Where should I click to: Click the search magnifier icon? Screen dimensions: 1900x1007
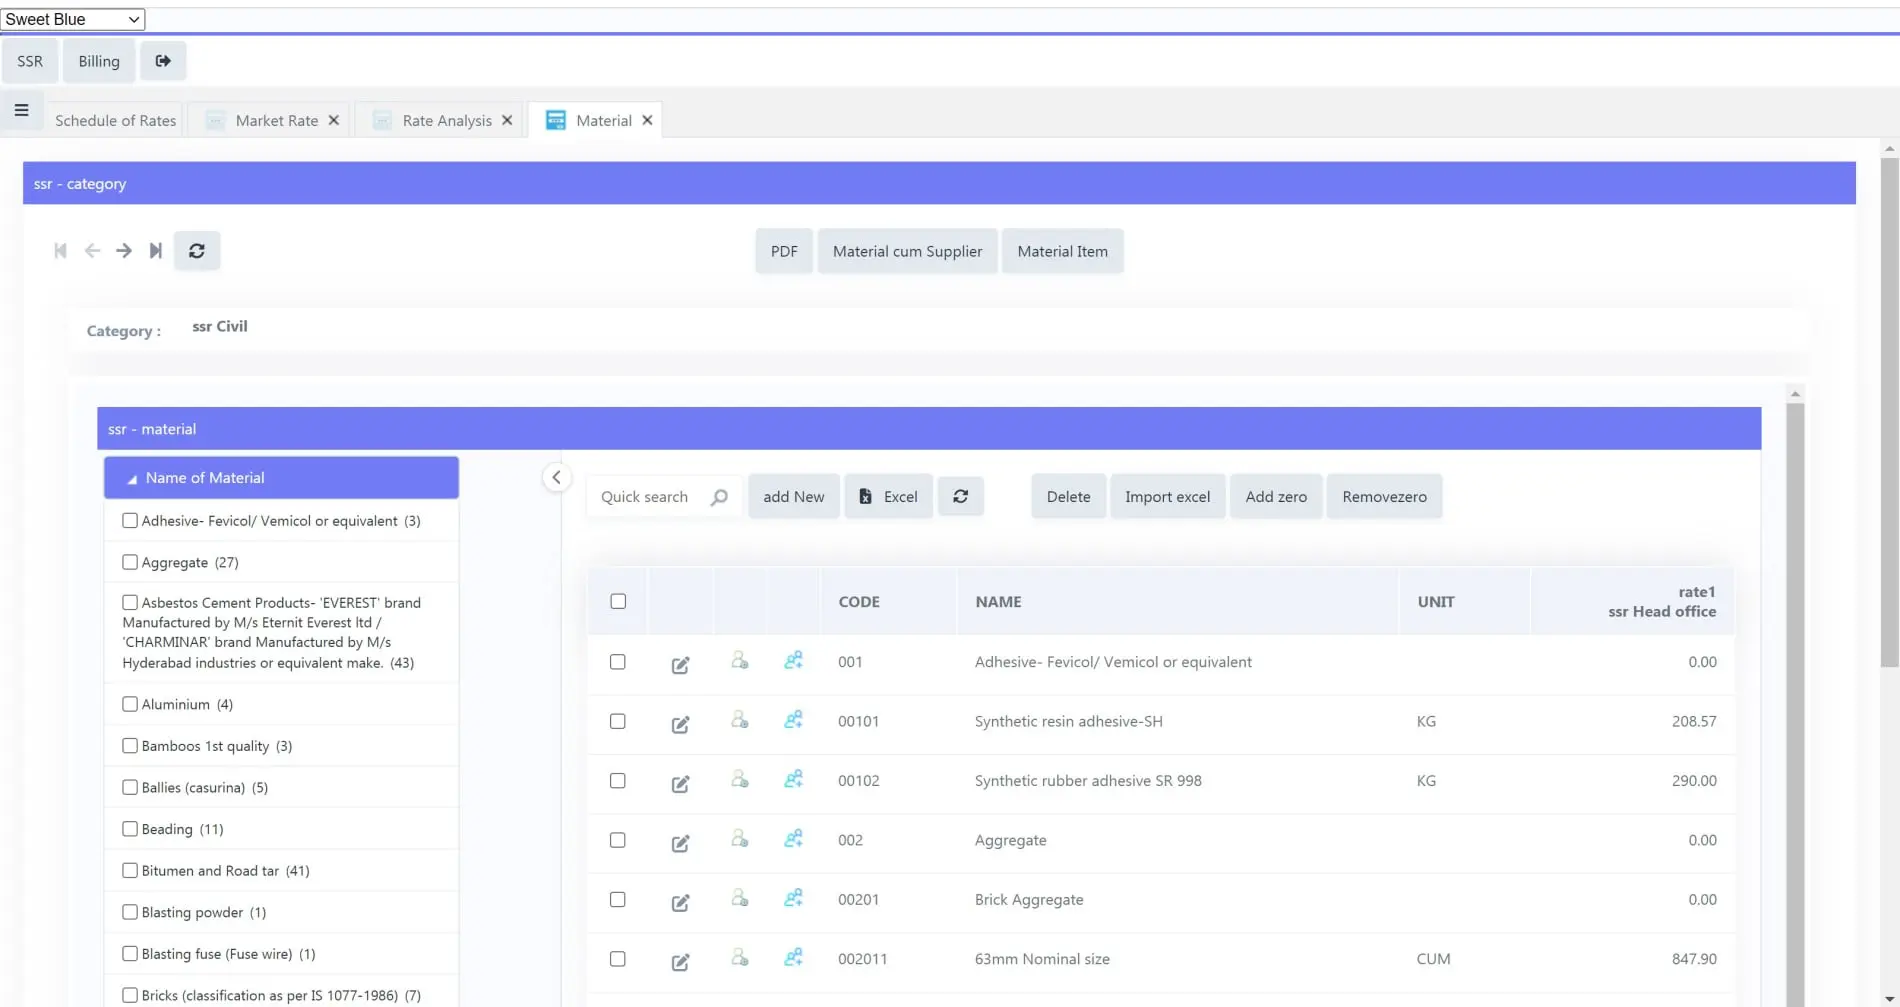pyautogui.click(x=719, y=497)
